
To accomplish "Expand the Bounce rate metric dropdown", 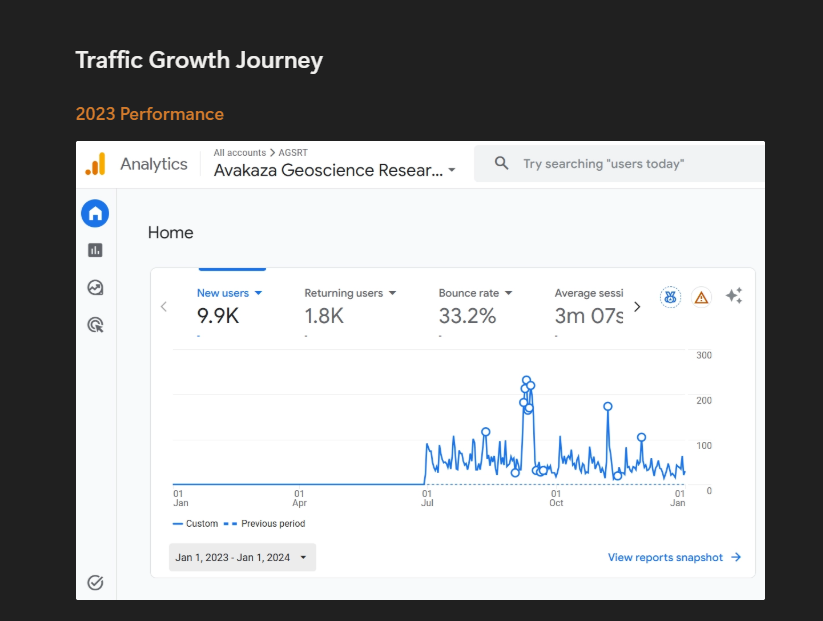I will point(508,293).
